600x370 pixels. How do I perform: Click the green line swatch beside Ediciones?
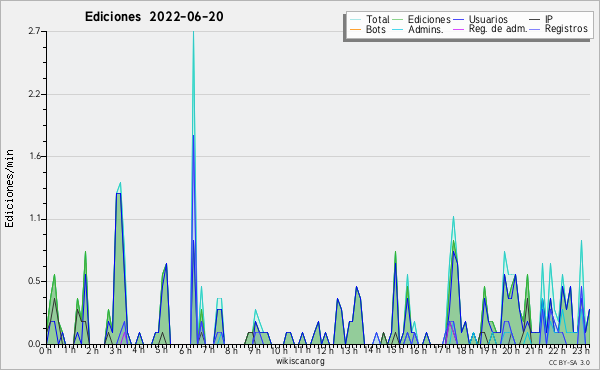click(398, 20)
